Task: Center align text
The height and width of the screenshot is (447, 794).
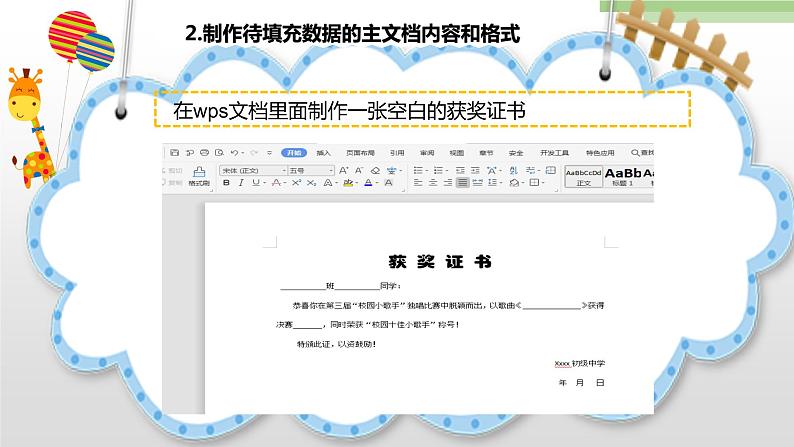Action: tap(433, 182)
